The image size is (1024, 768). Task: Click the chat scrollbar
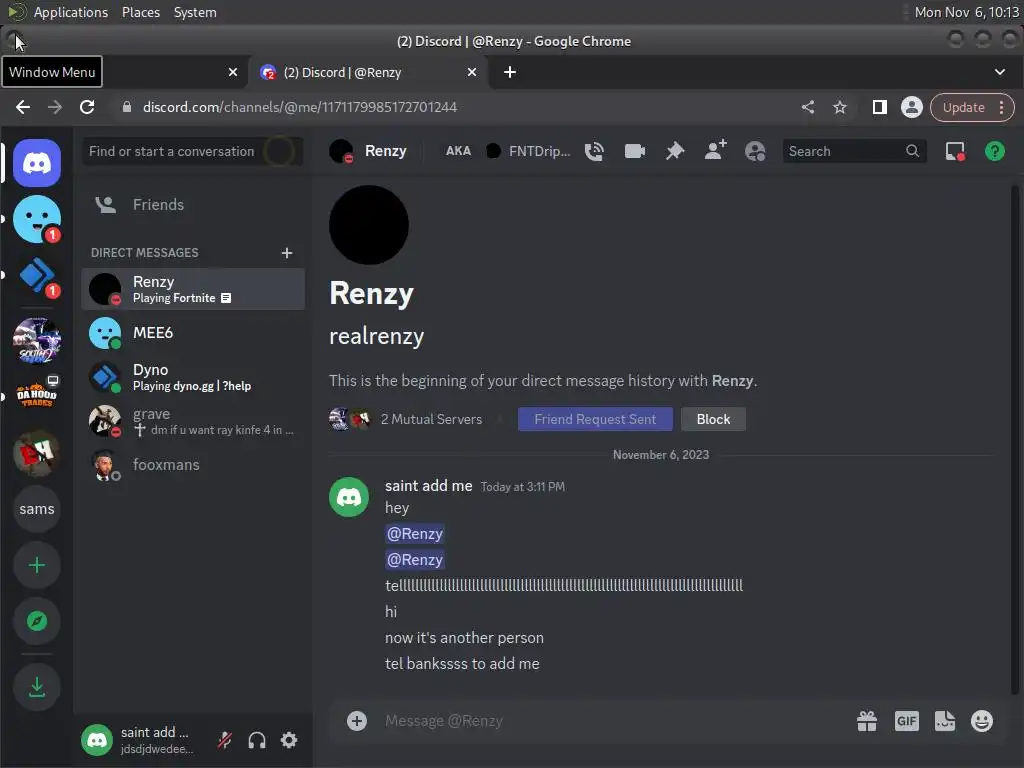1014,438
